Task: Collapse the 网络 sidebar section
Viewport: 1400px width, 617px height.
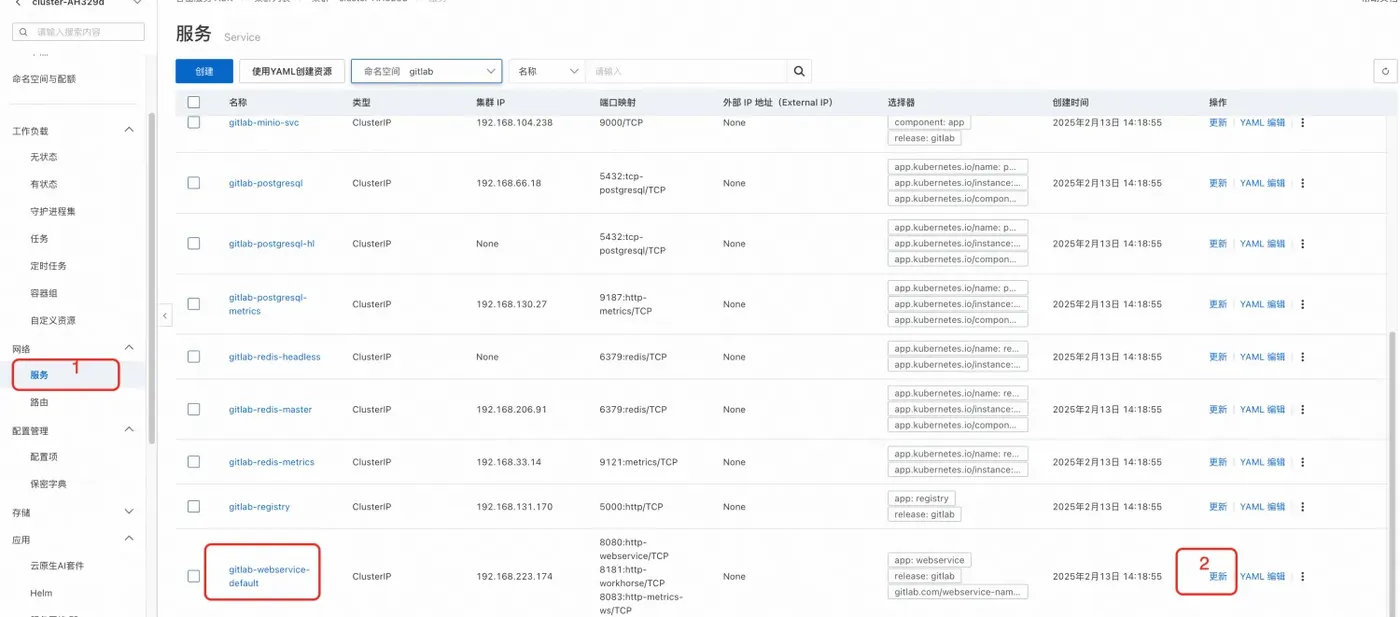Action: pyautogui.click(x=128, y=348)
